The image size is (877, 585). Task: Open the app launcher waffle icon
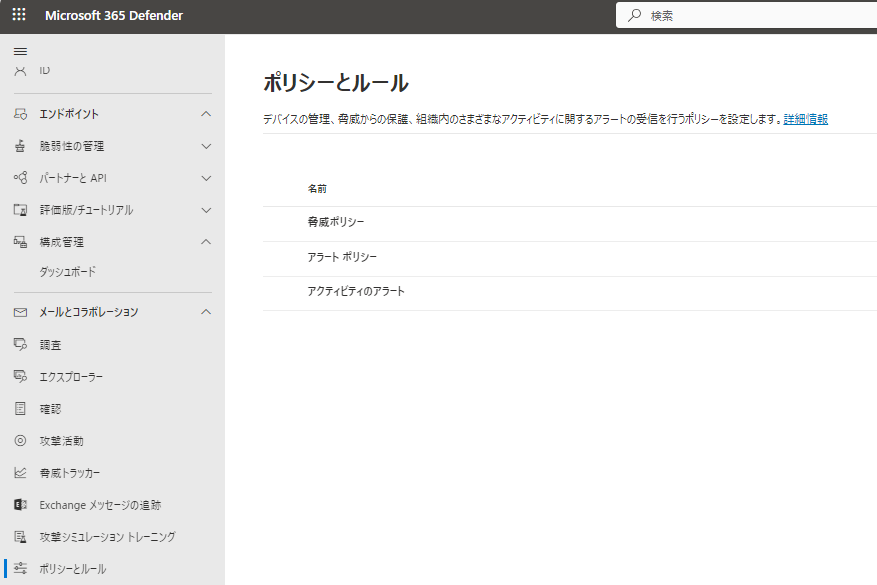[19, 15]
